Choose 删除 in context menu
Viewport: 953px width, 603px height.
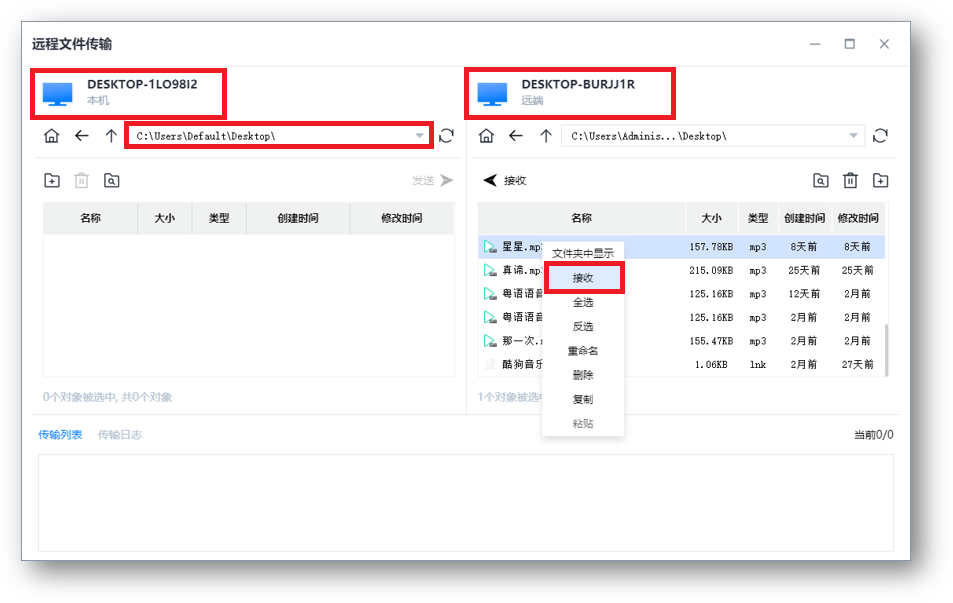(583, 375)
